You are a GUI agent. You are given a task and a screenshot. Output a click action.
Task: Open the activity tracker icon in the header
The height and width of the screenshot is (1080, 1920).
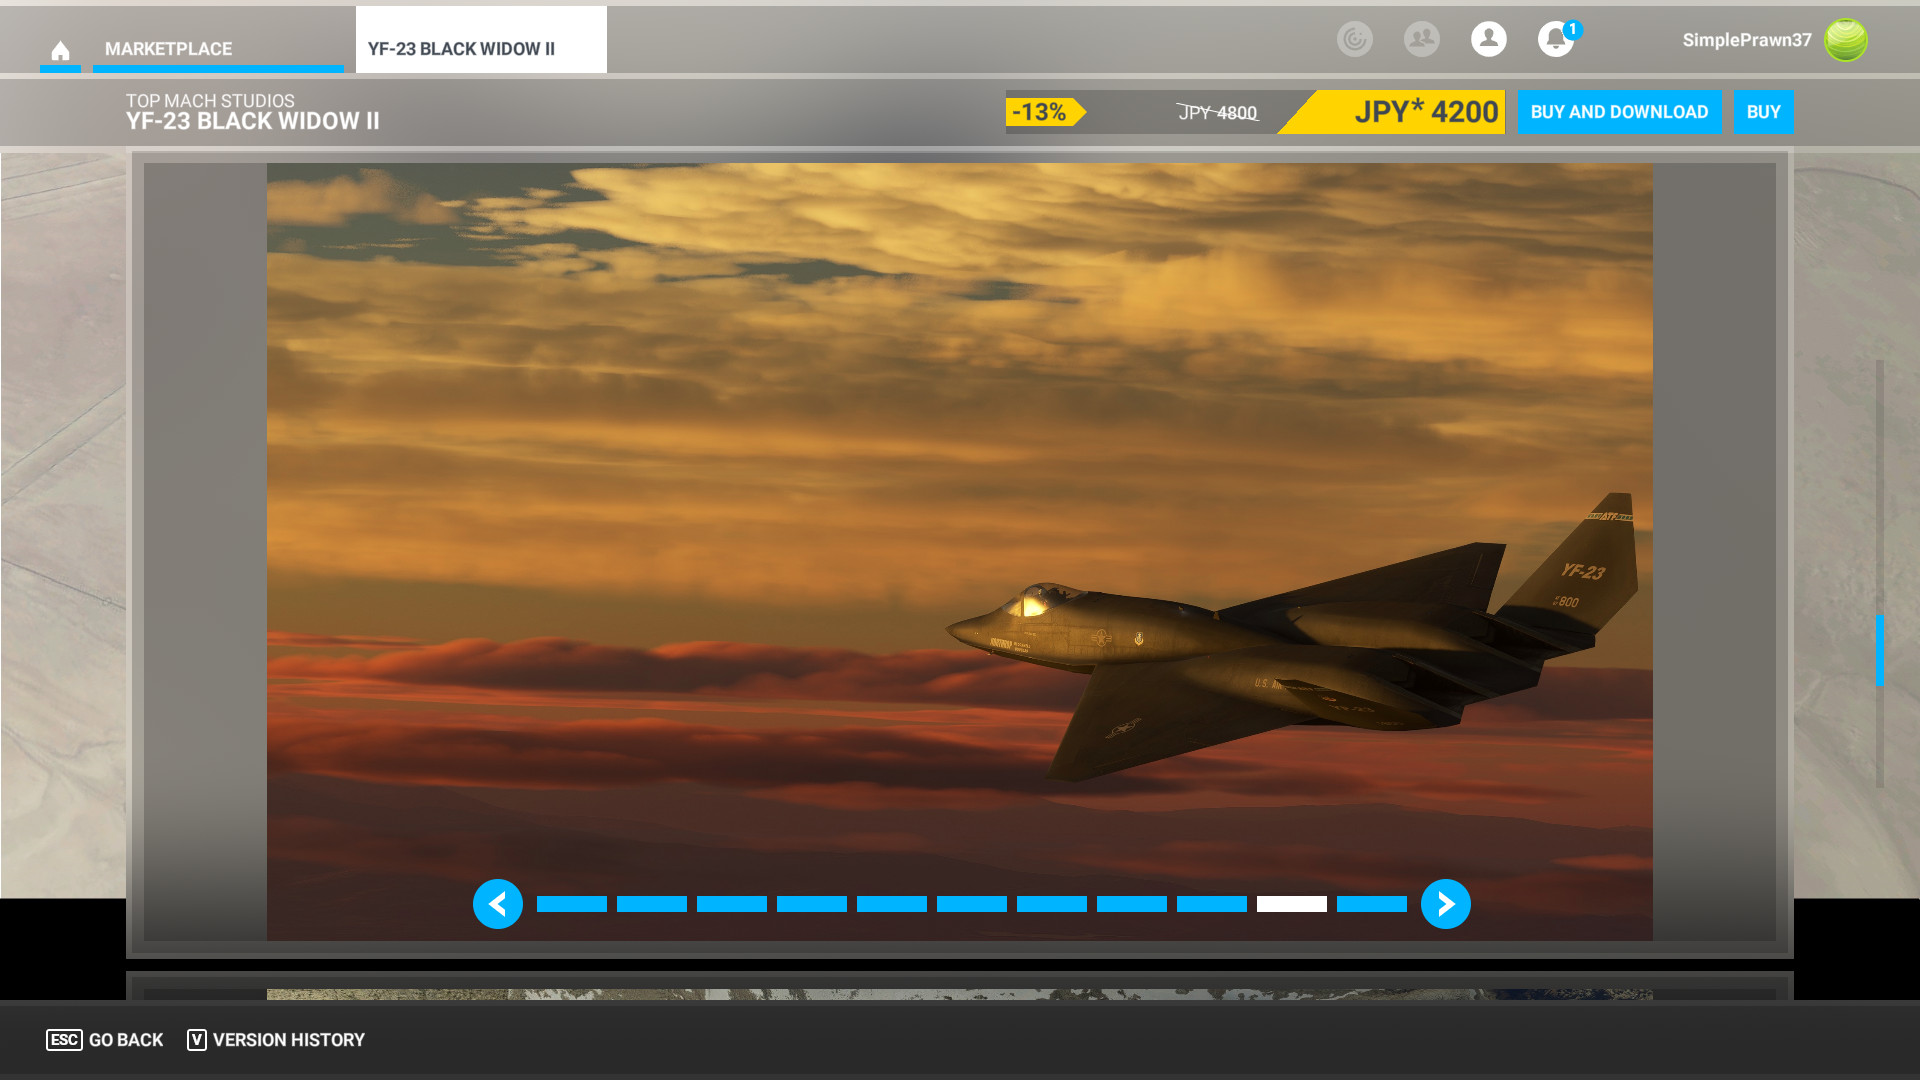pos(1354,39)
